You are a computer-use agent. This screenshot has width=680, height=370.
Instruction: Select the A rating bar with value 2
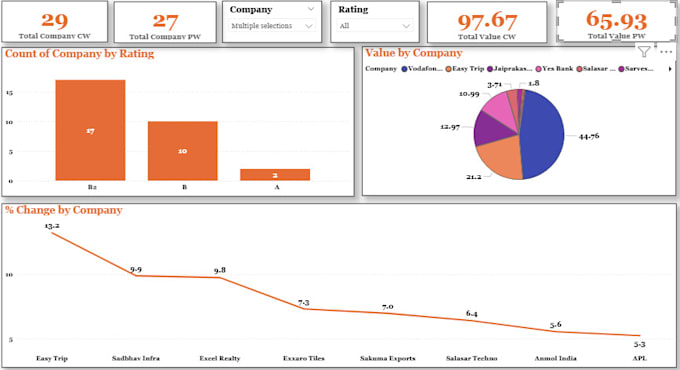(x=275, y=175)
